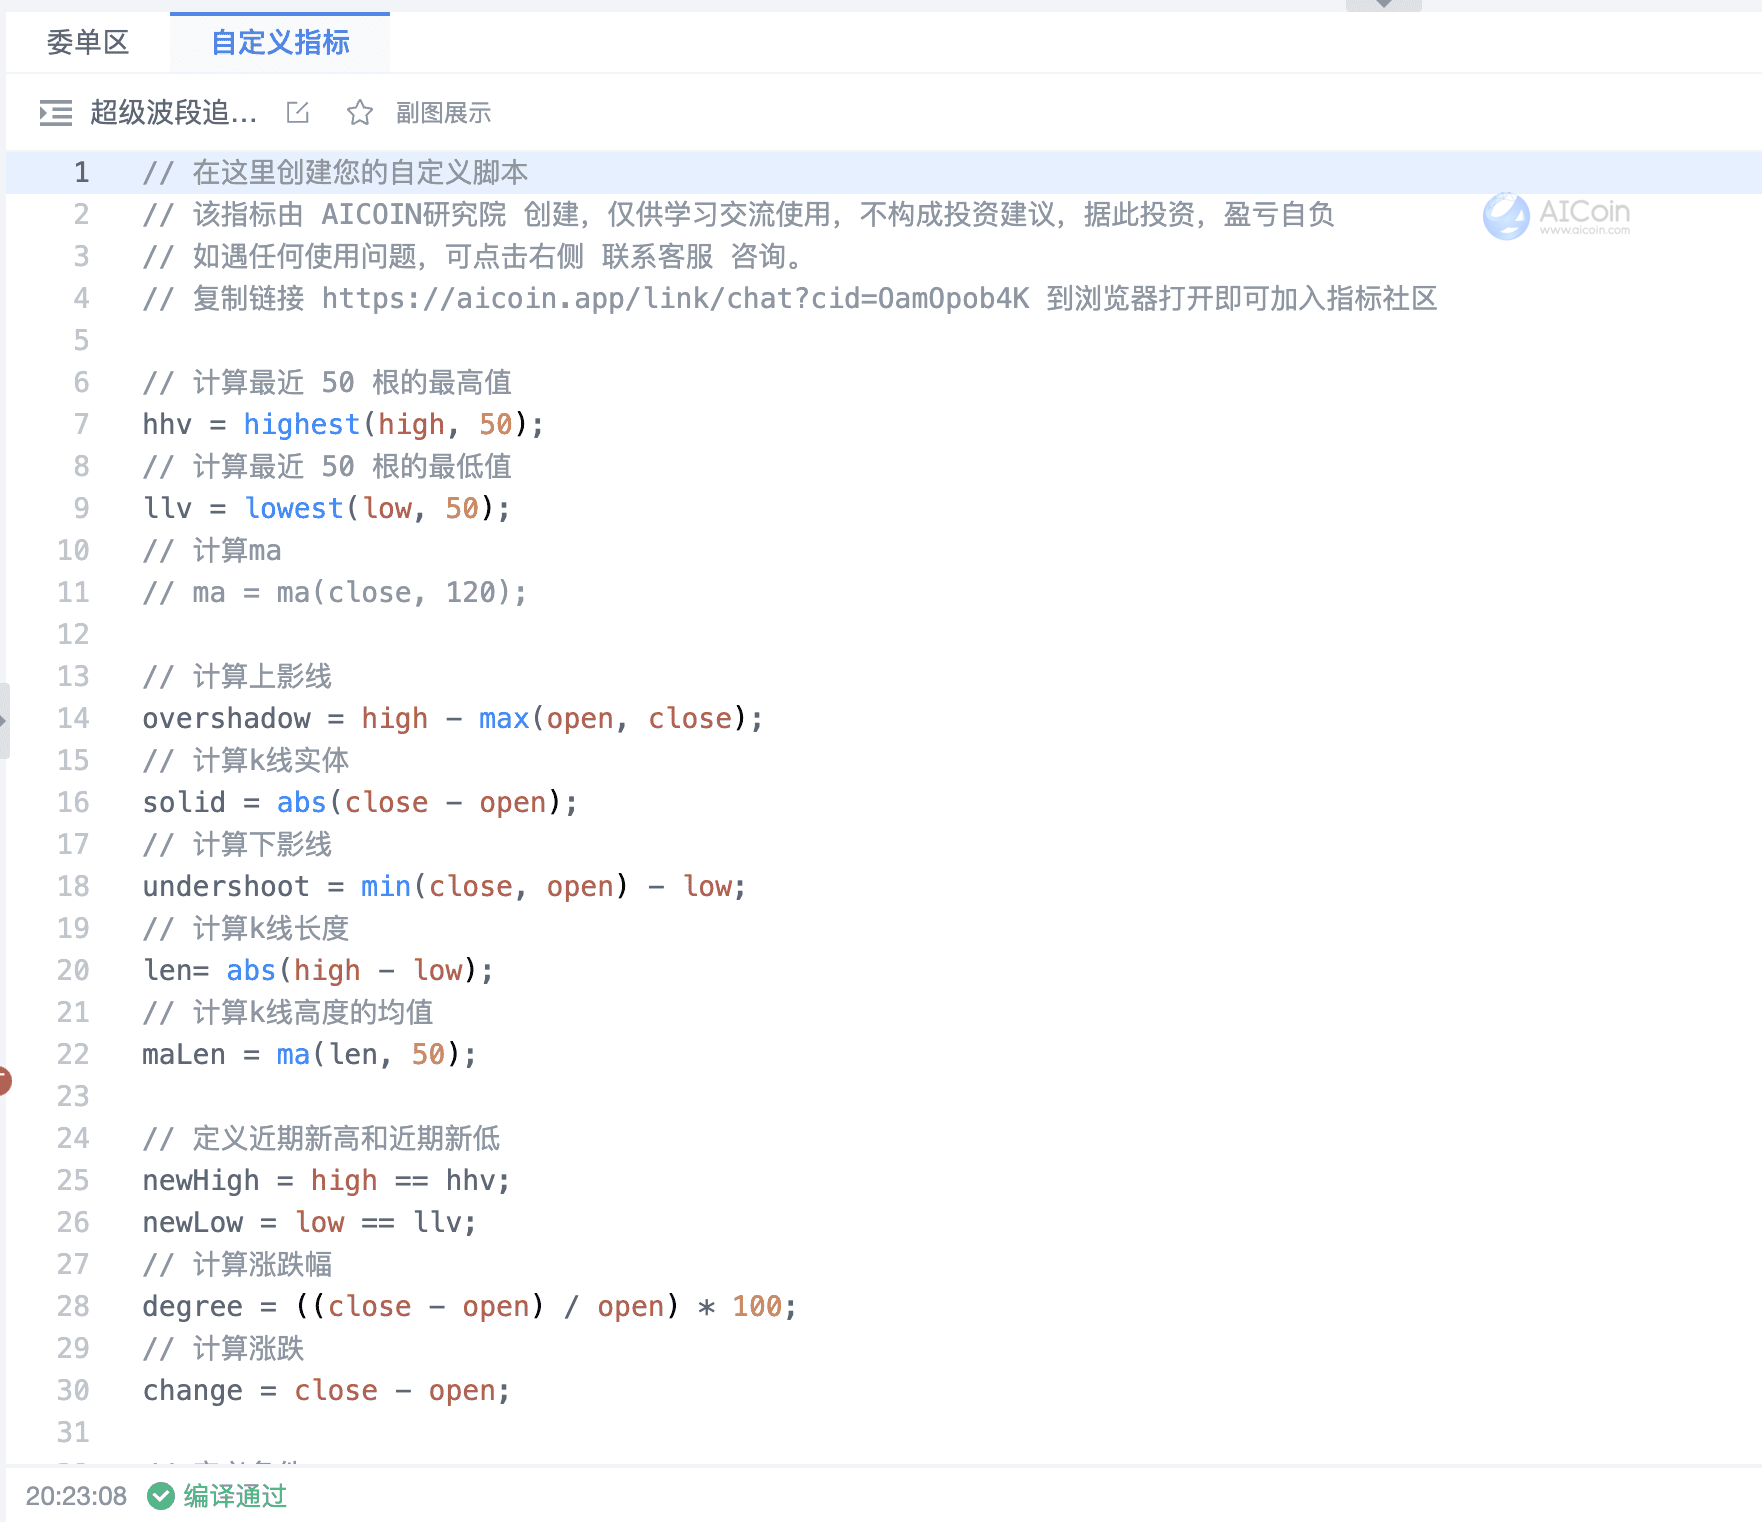Click the max function on line 14
Image resolution: width=1762 pixels, height=1522 pixels.
click(503, 718)
